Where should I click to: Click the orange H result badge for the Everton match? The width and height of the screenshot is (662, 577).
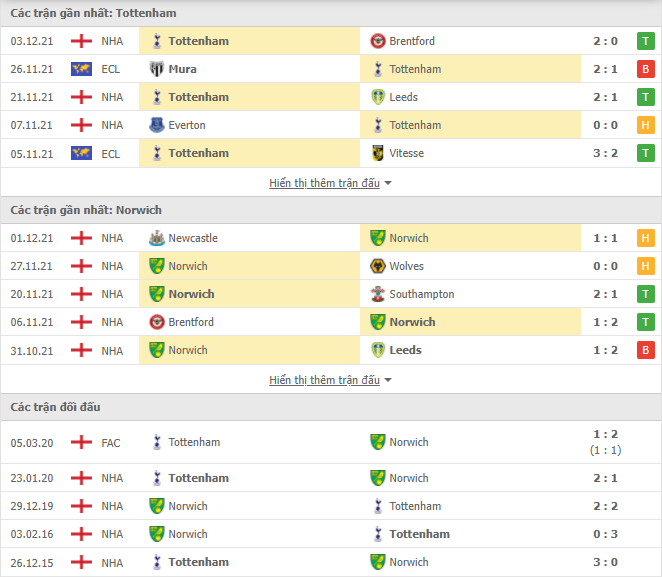coord(646,125)
